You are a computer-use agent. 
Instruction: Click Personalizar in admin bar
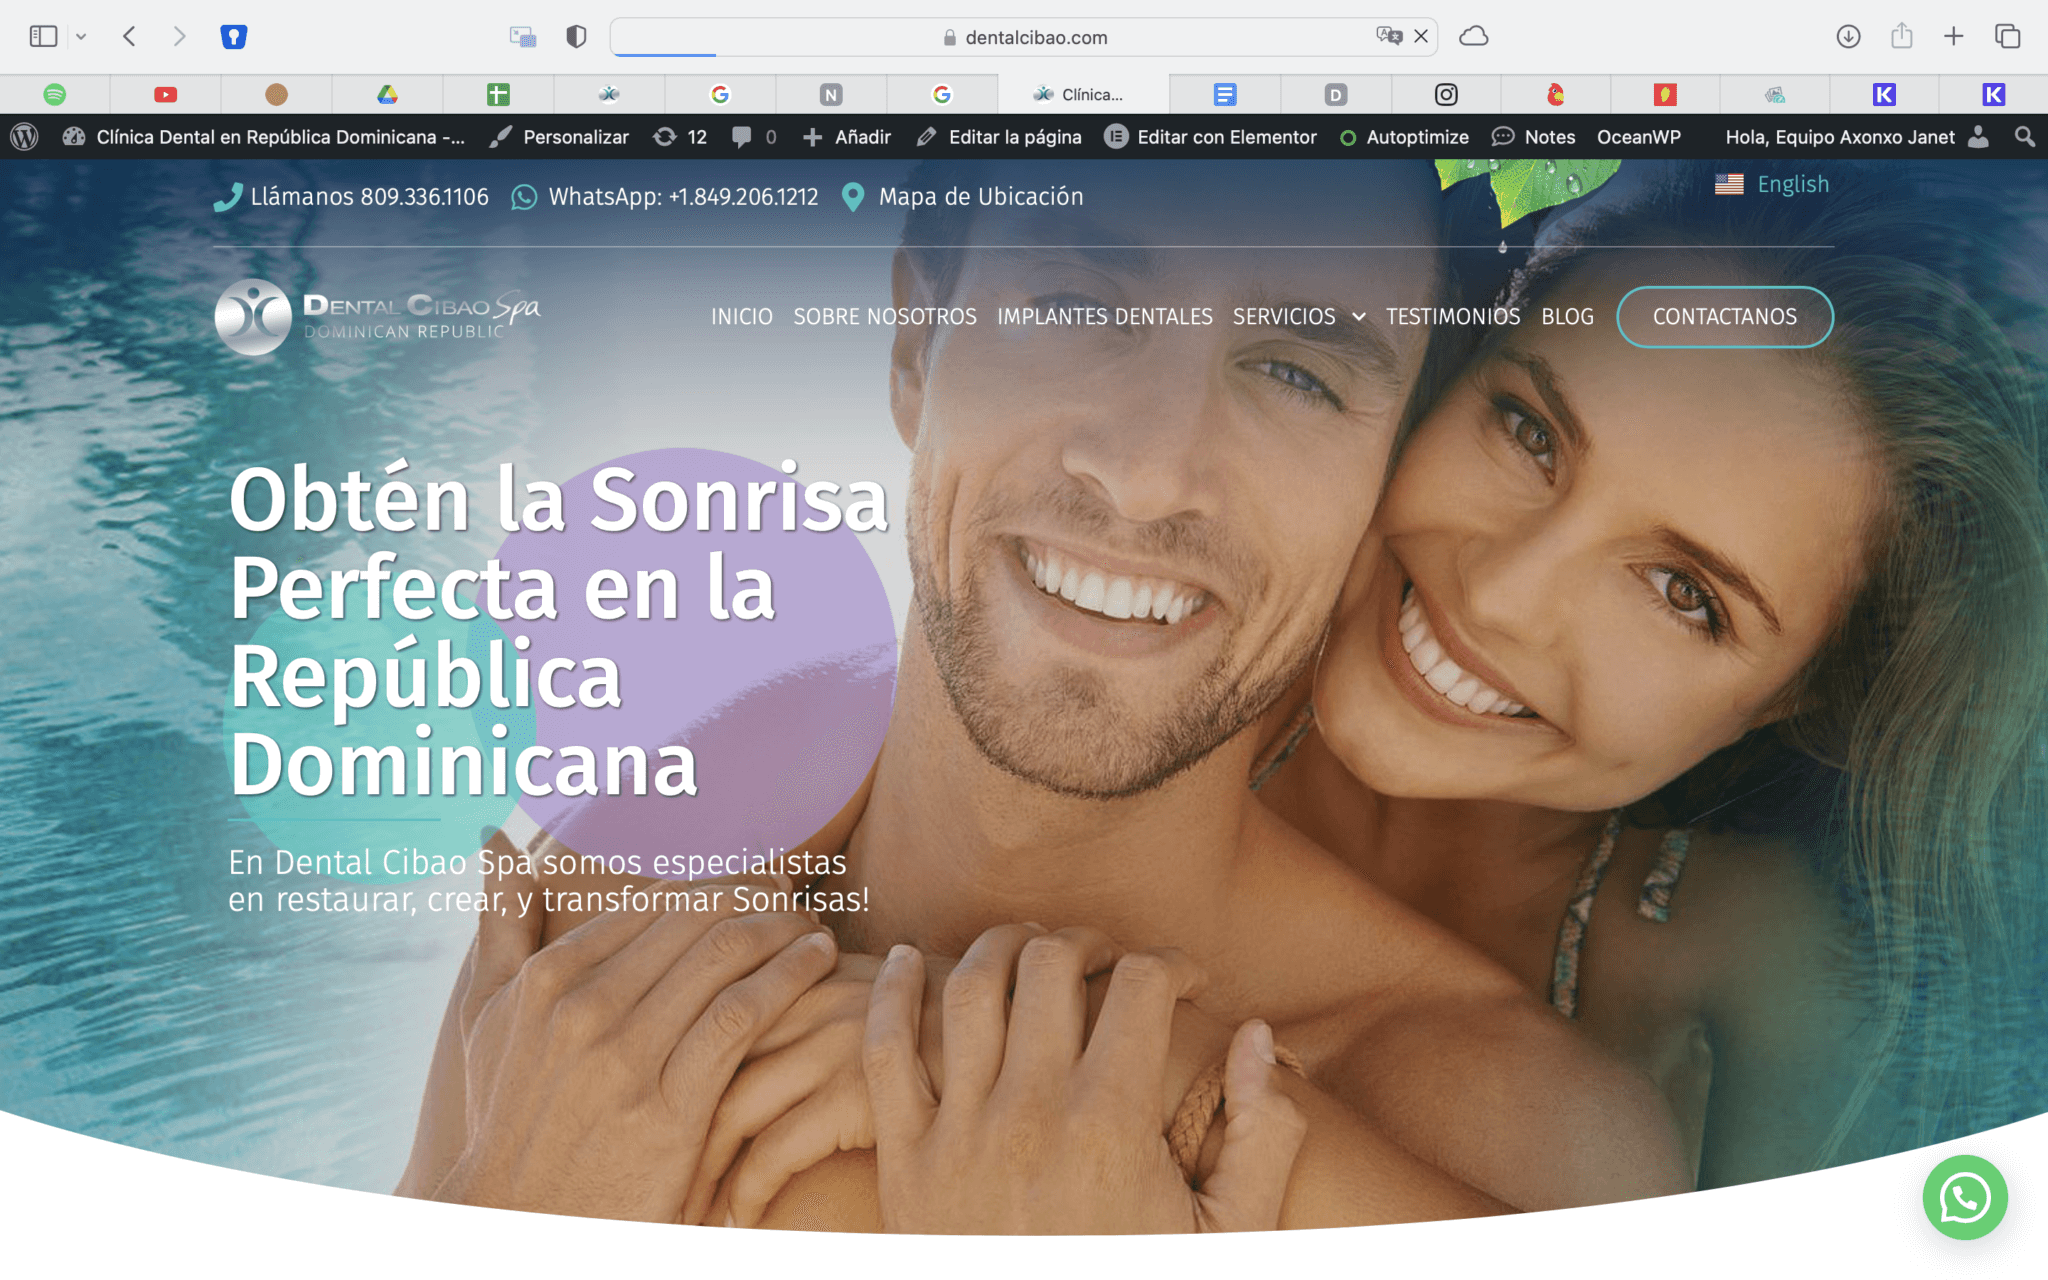(559, 137)
